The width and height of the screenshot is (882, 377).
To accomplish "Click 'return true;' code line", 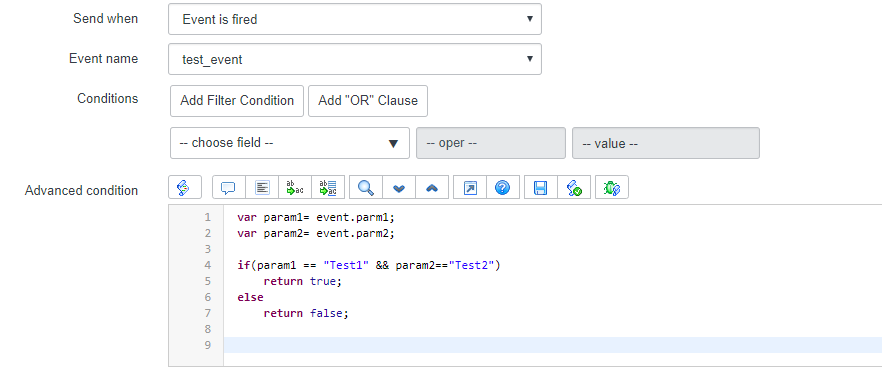I will pyautogui.click(x=303, y=281).
